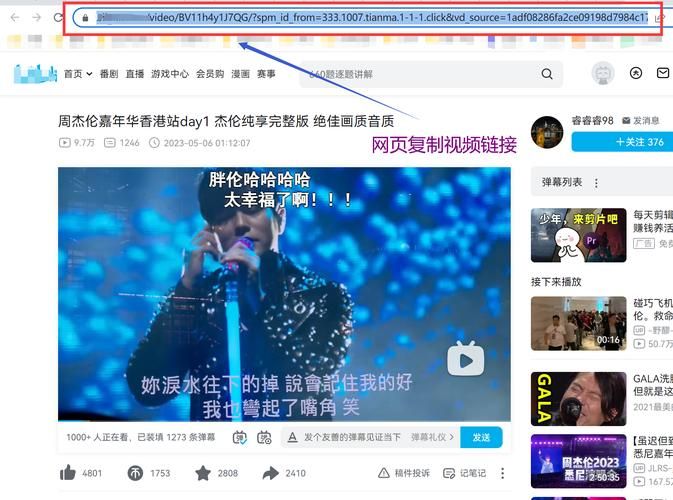Open uploader 睿睿睿98 avatar
Screen dimensions: 673x500
click(547, 132)
